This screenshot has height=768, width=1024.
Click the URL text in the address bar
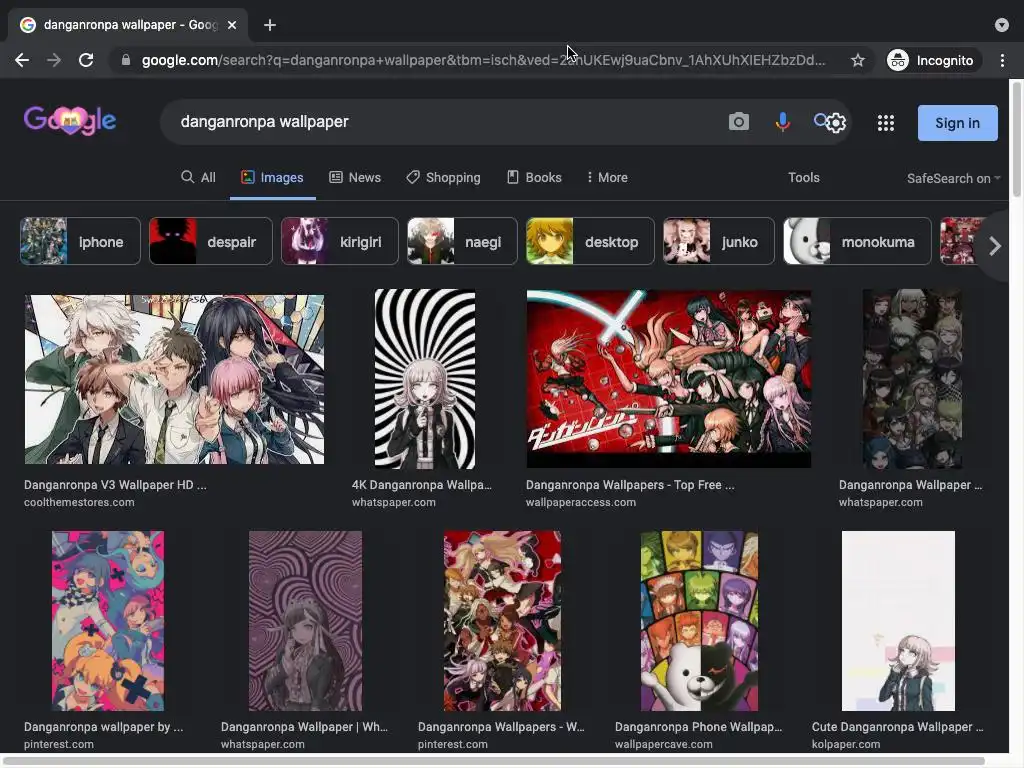pos(483,60)
